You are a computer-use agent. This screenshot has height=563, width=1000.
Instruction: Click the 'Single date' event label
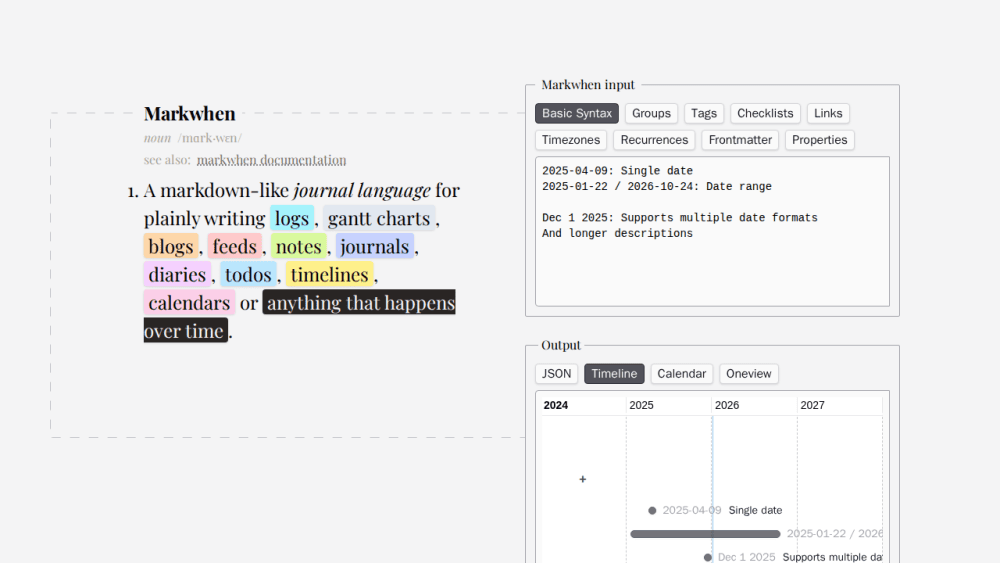tap(755, 511)
